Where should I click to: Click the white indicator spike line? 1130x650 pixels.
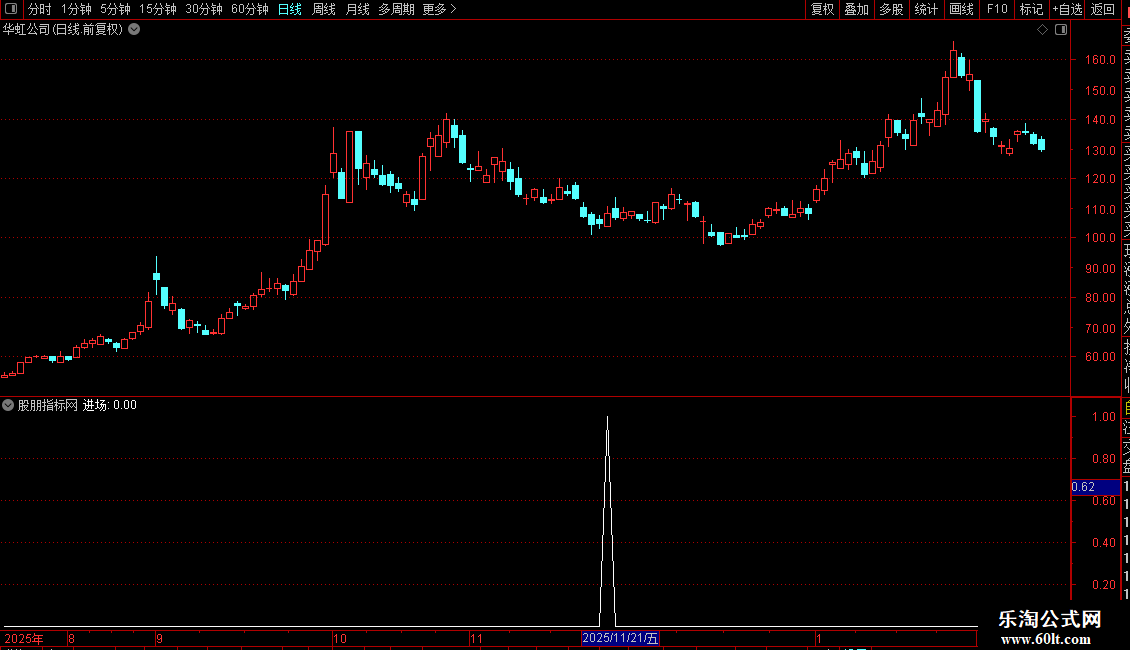[608, 519]
